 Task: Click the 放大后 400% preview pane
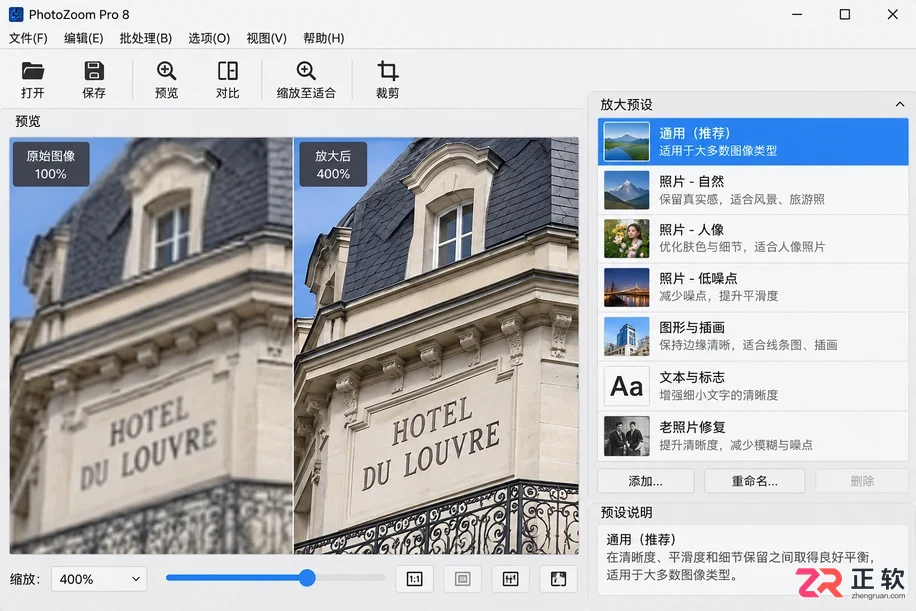point(436,345)
